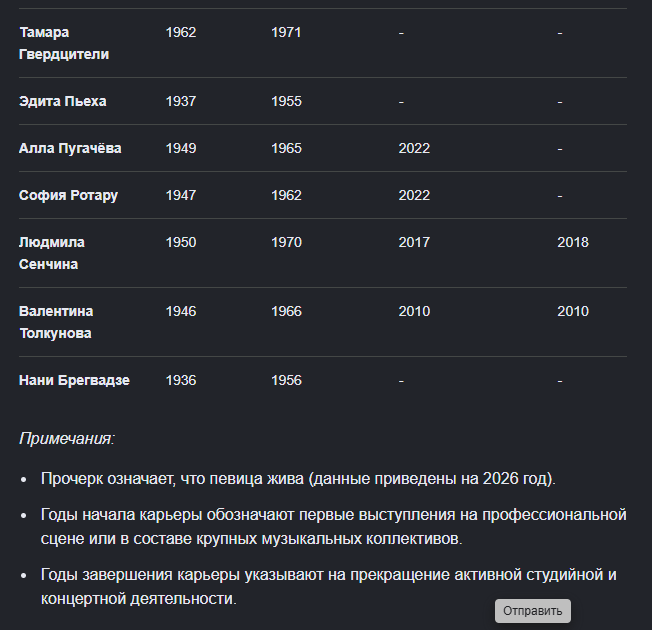The width and height of the screenshot is (652, 630).
Task: Click the Эдита Пьеха row name
Action: pos(63,101)
